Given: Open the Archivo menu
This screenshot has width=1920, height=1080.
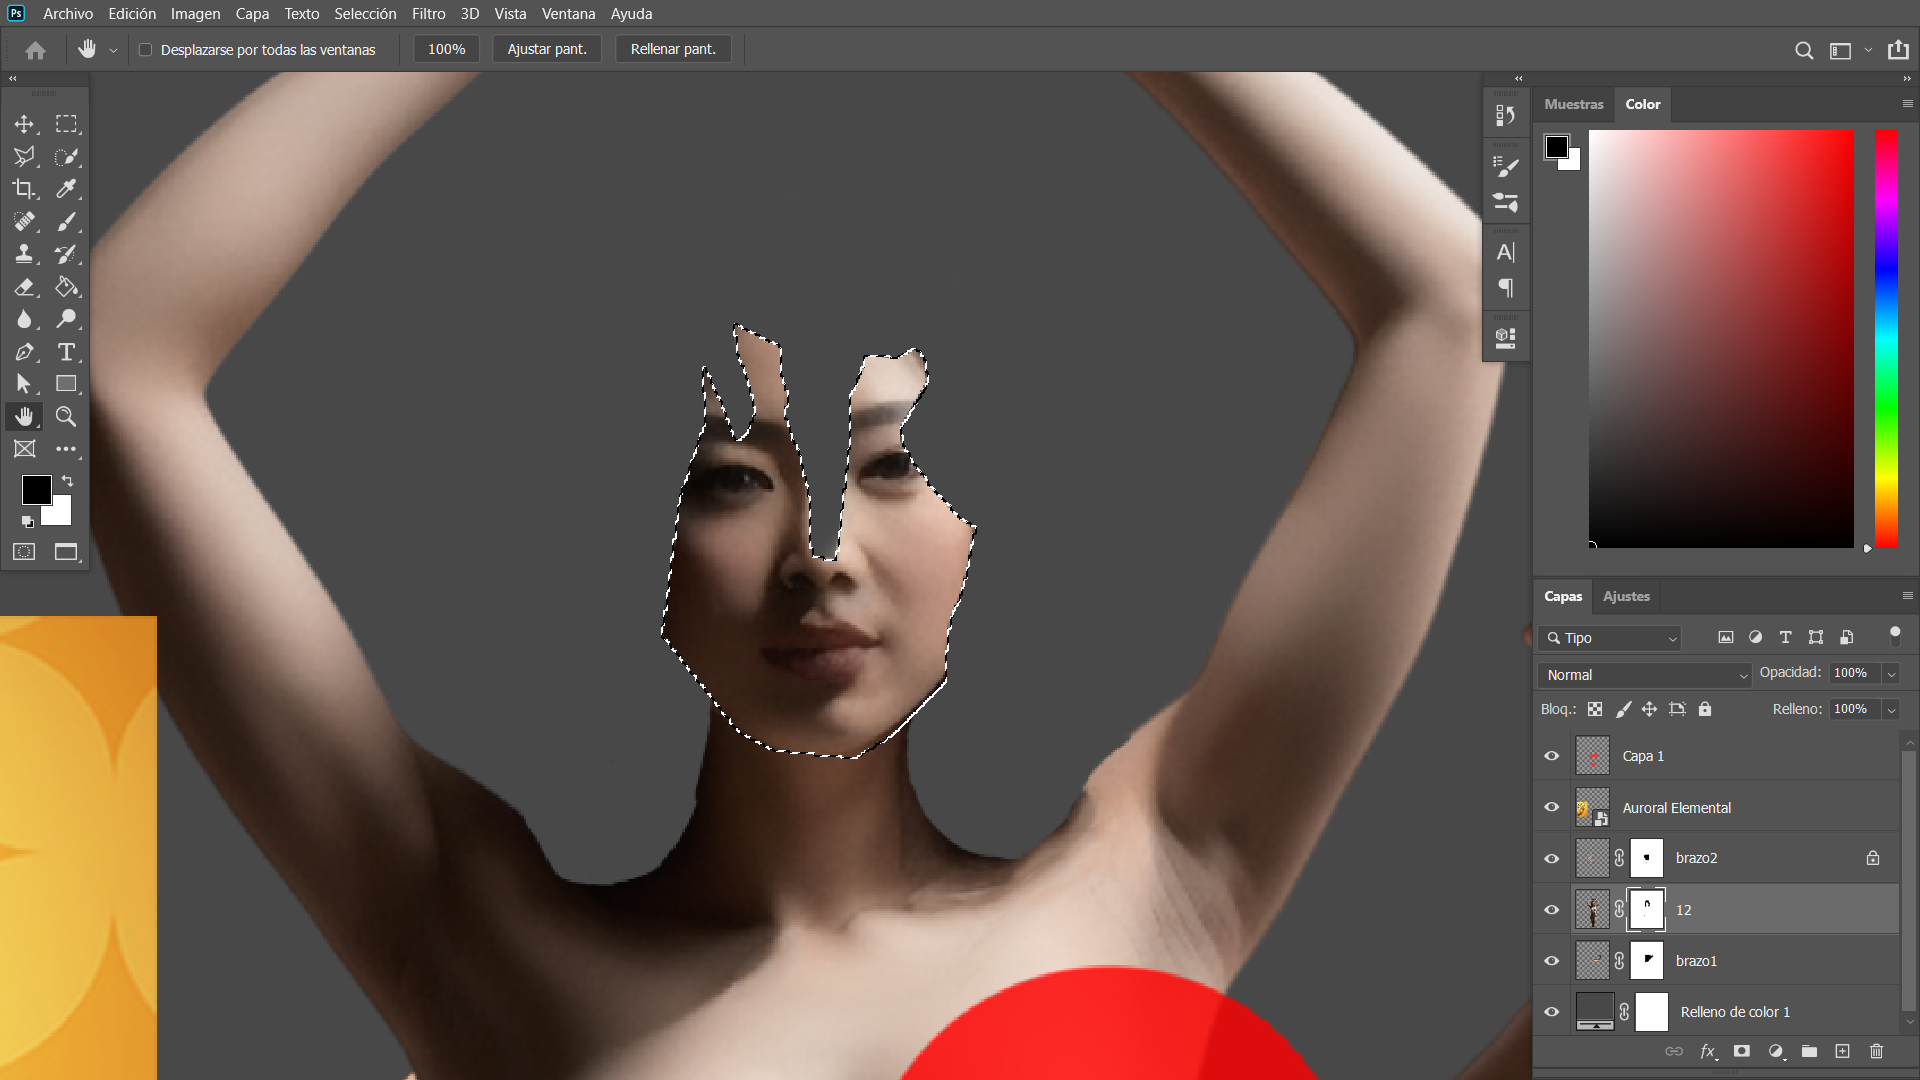Looking at the screenshot, I should coord(68,14).
